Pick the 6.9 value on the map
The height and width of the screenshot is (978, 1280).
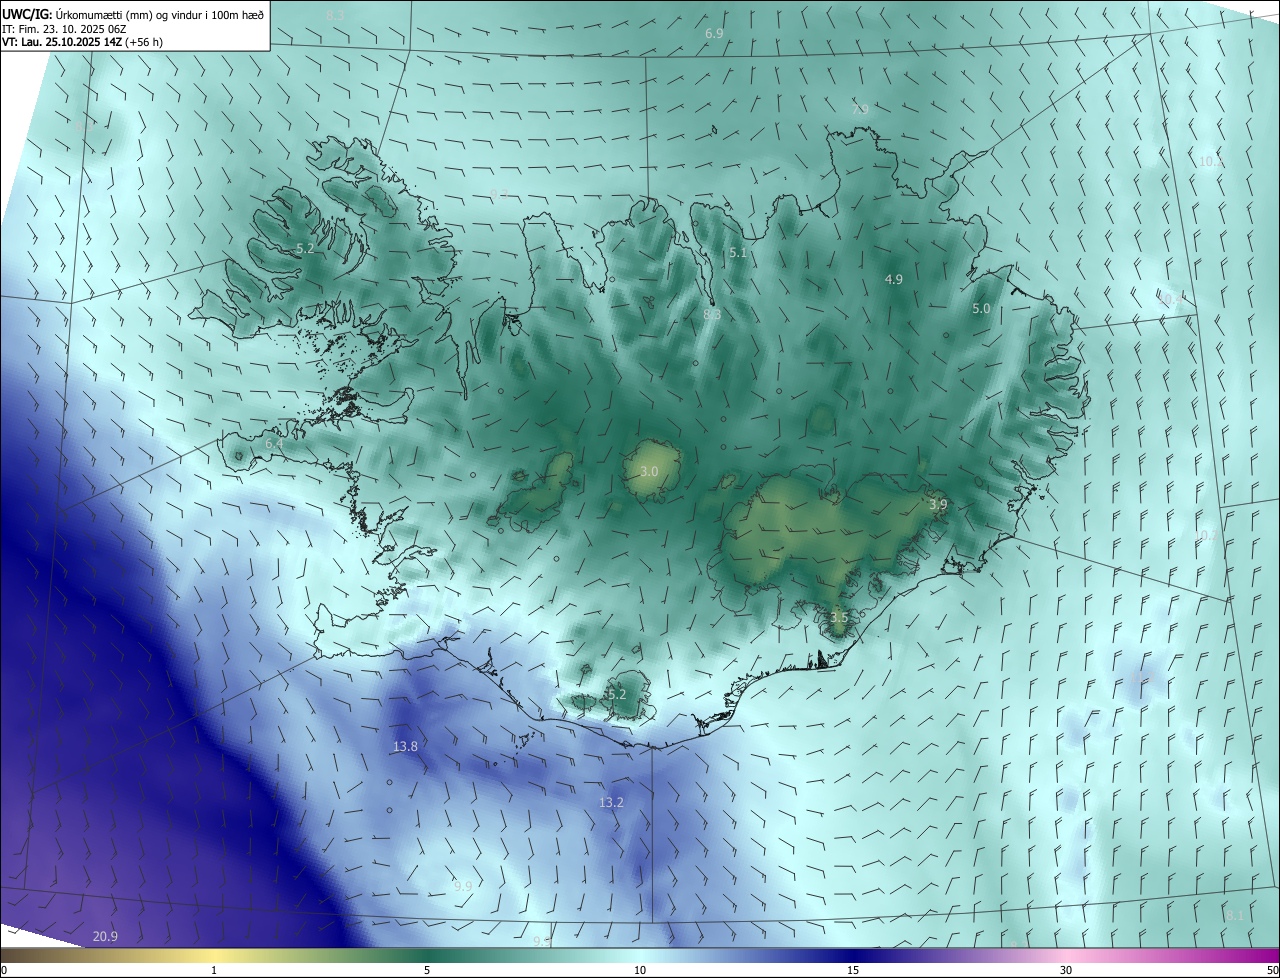click(714, 34)
